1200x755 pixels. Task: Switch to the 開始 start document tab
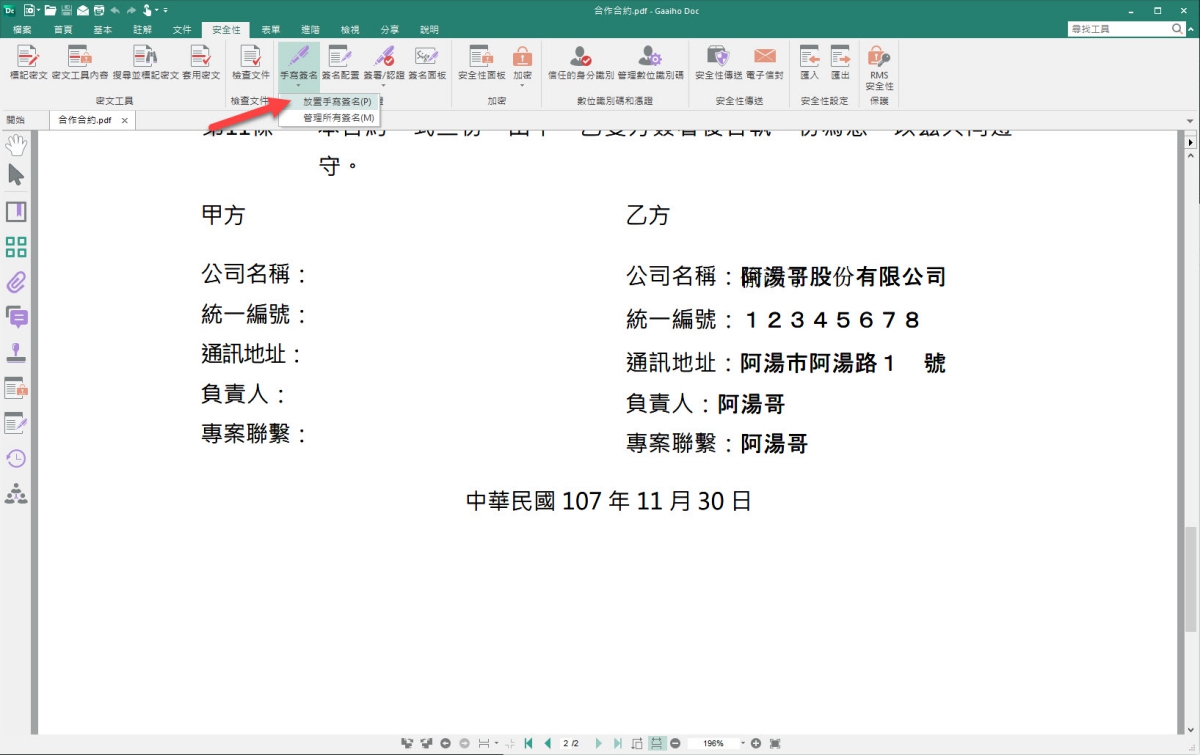click(15, 120)
